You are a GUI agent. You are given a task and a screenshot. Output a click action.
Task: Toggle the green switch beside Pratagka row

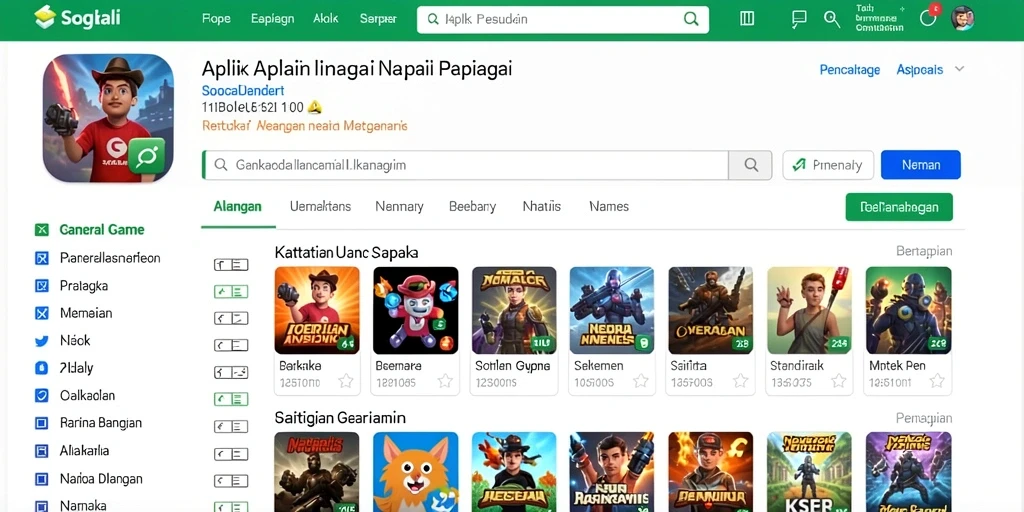click(x=231, y=292)
